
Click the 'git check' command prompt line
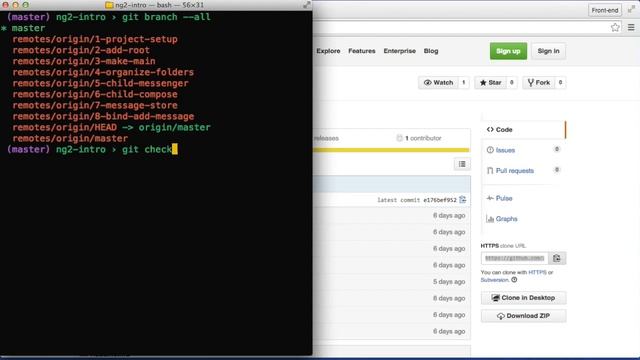pyautogui.click(x=92, y=149)
